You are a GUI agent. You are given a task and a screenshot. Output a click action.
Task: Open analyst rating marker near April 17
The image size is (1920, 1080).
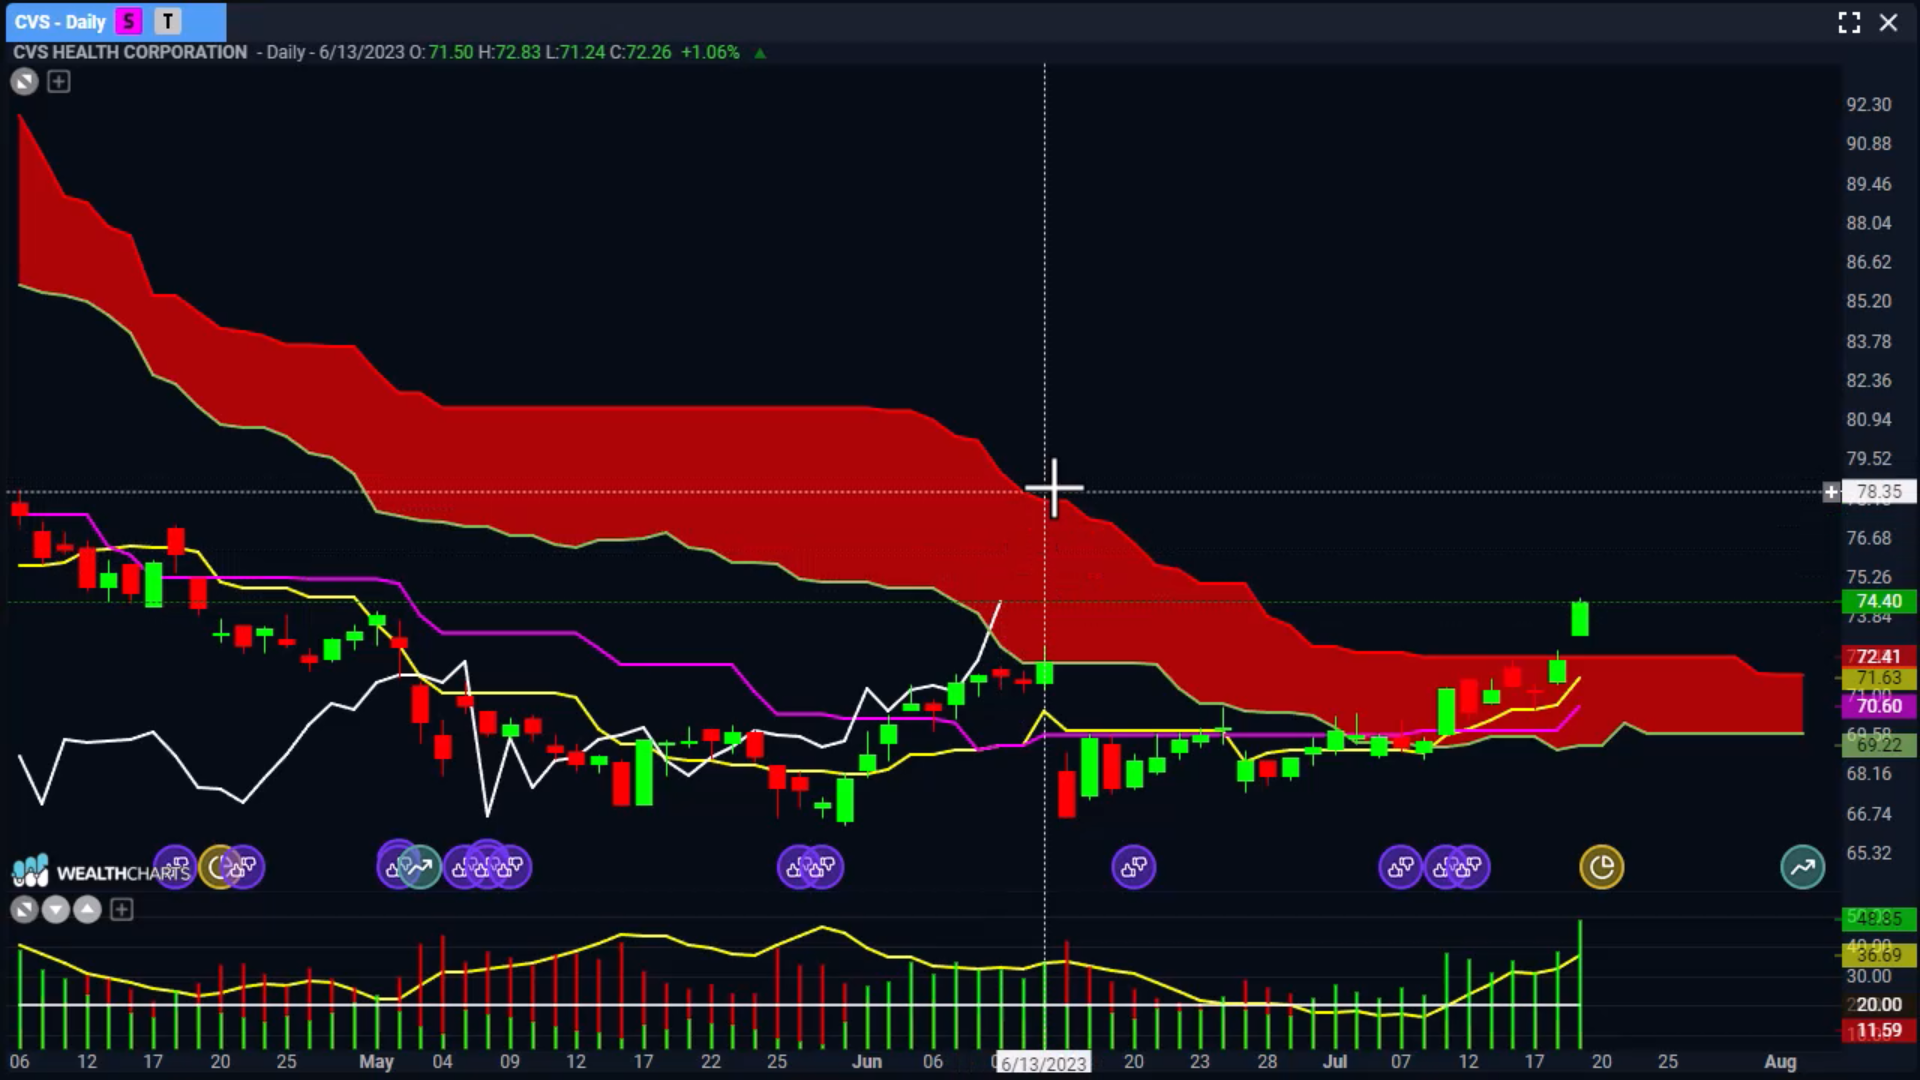point(176,867)
